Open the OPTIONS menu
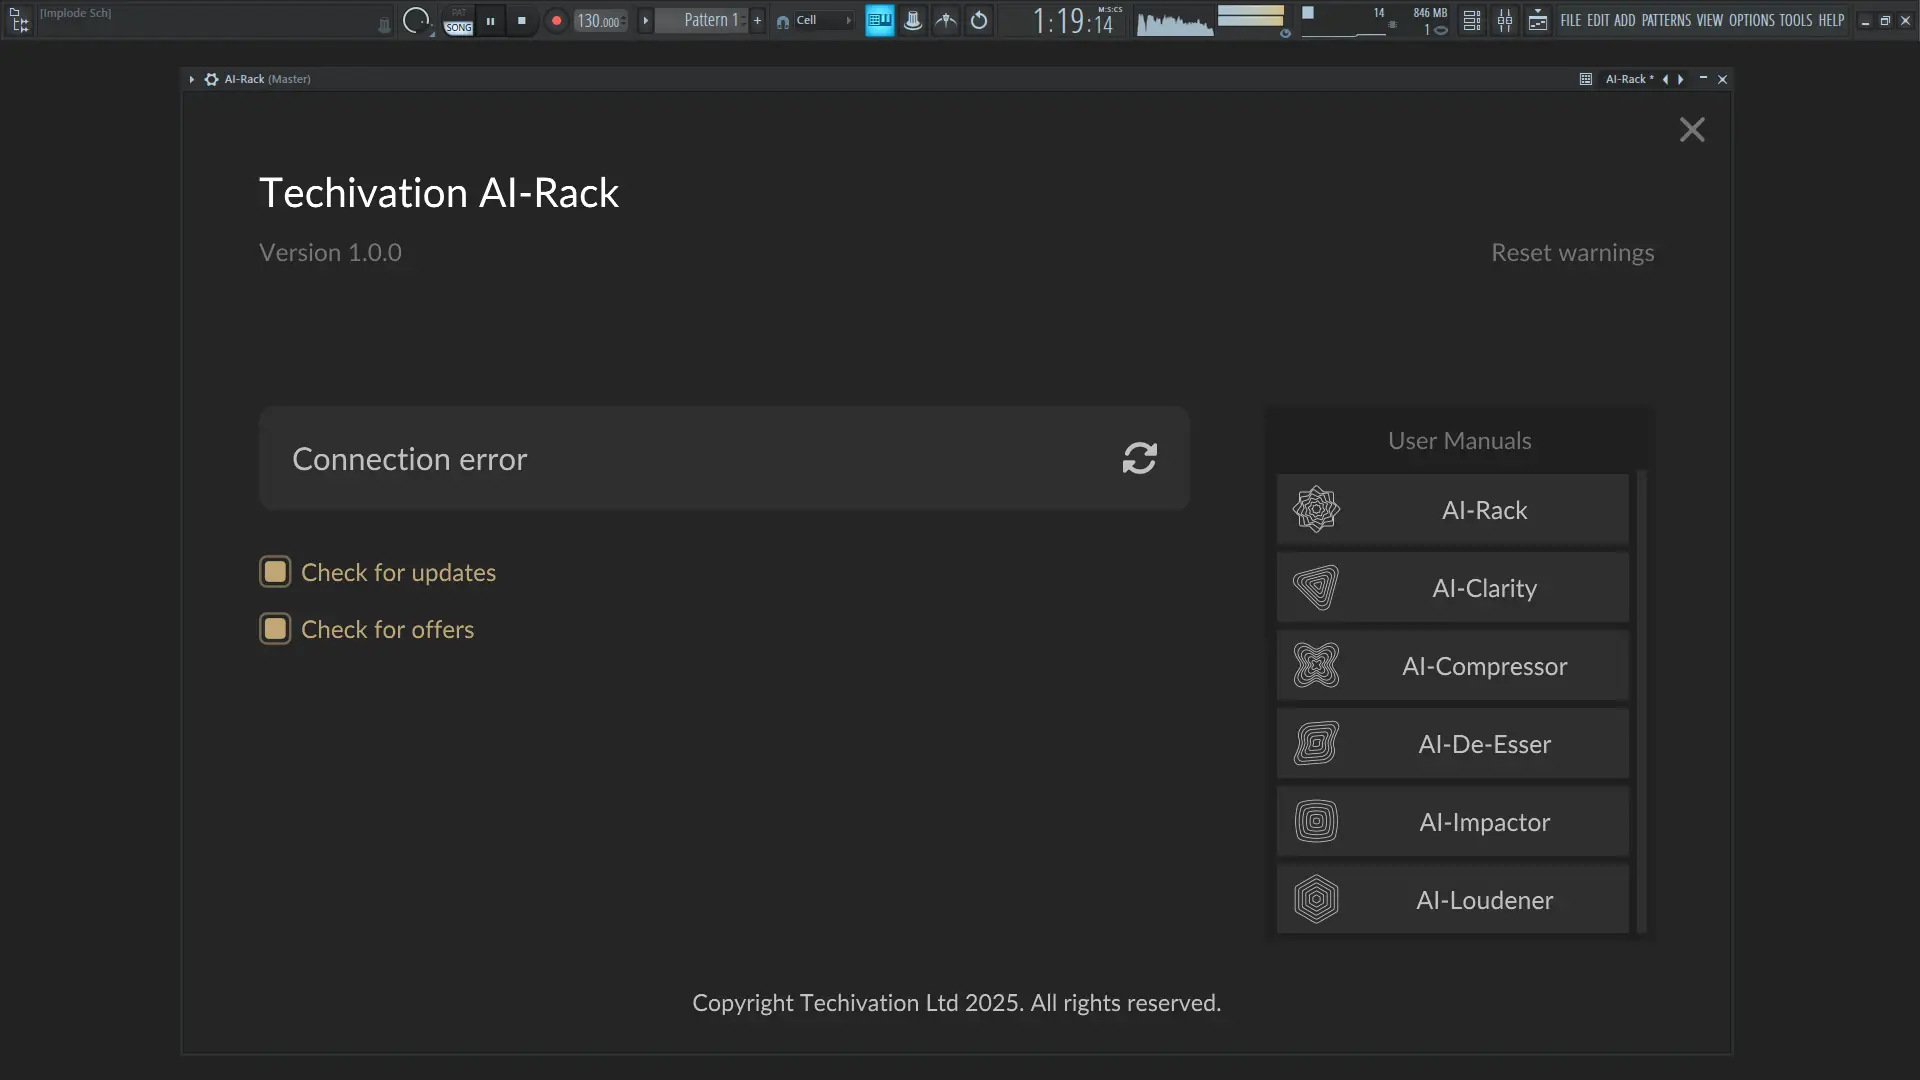The height and width of the screenshot is (1080, 1920). (1751, 20)
